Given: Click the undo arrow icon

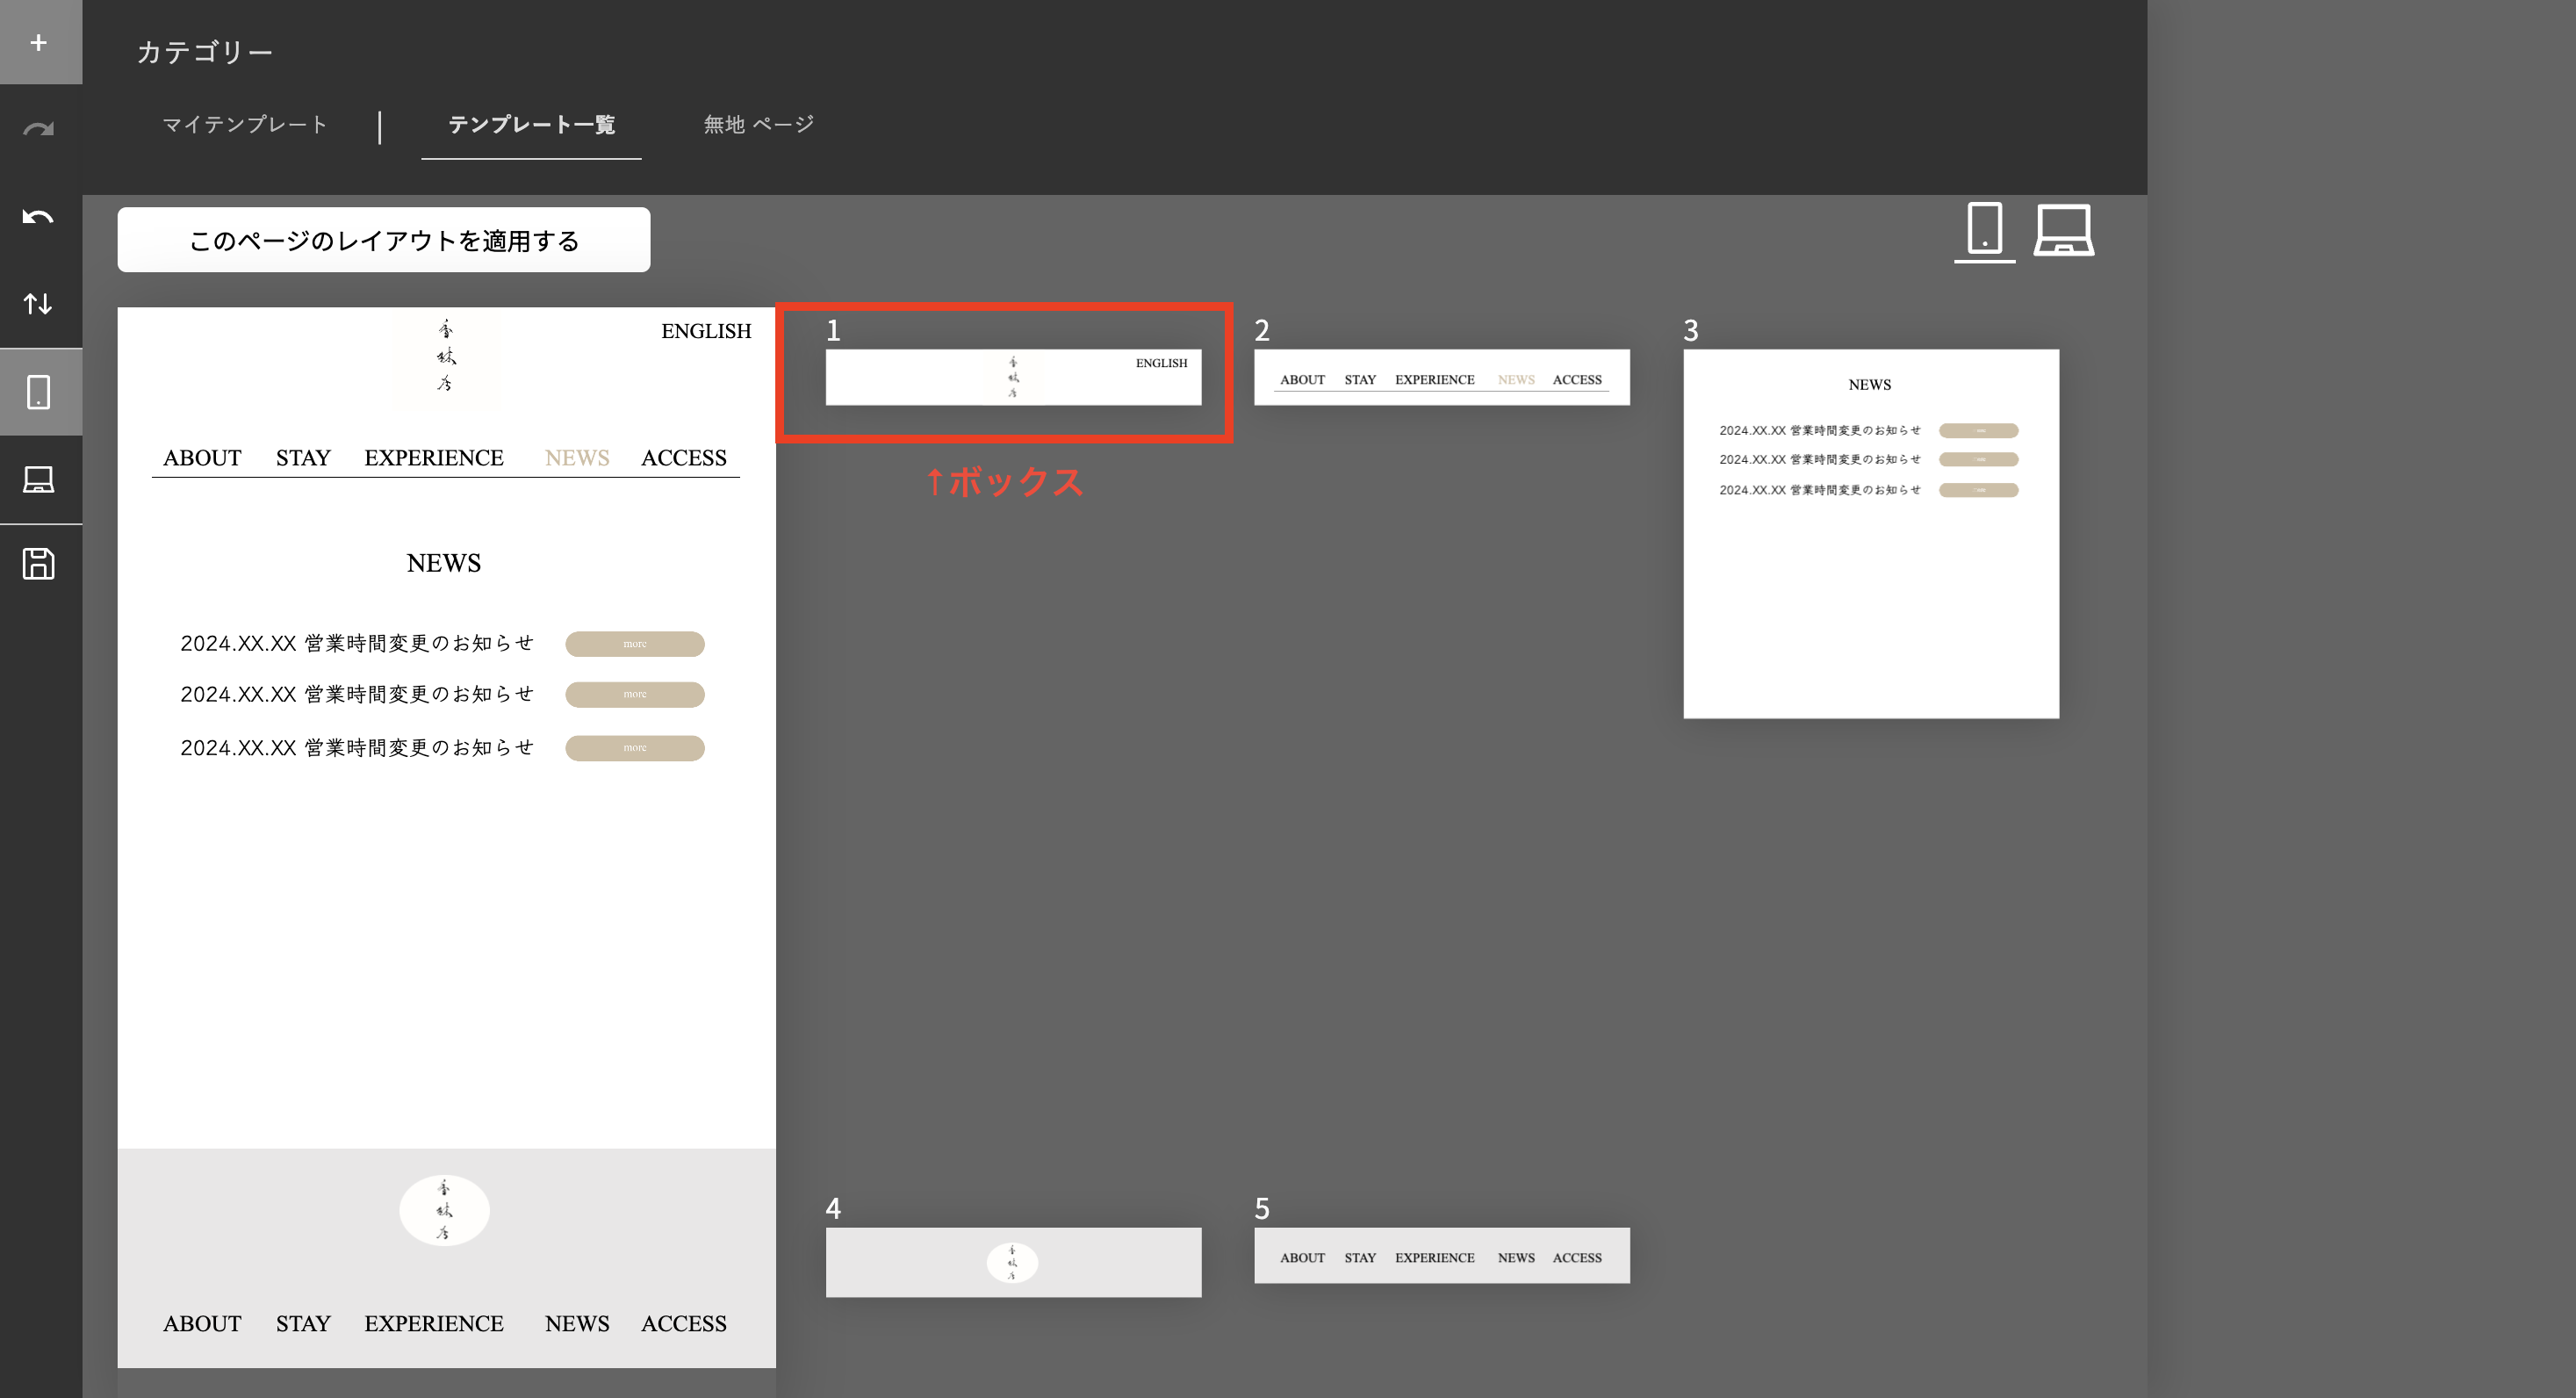Looking at the screenshot, I should (x=38, y=217).
